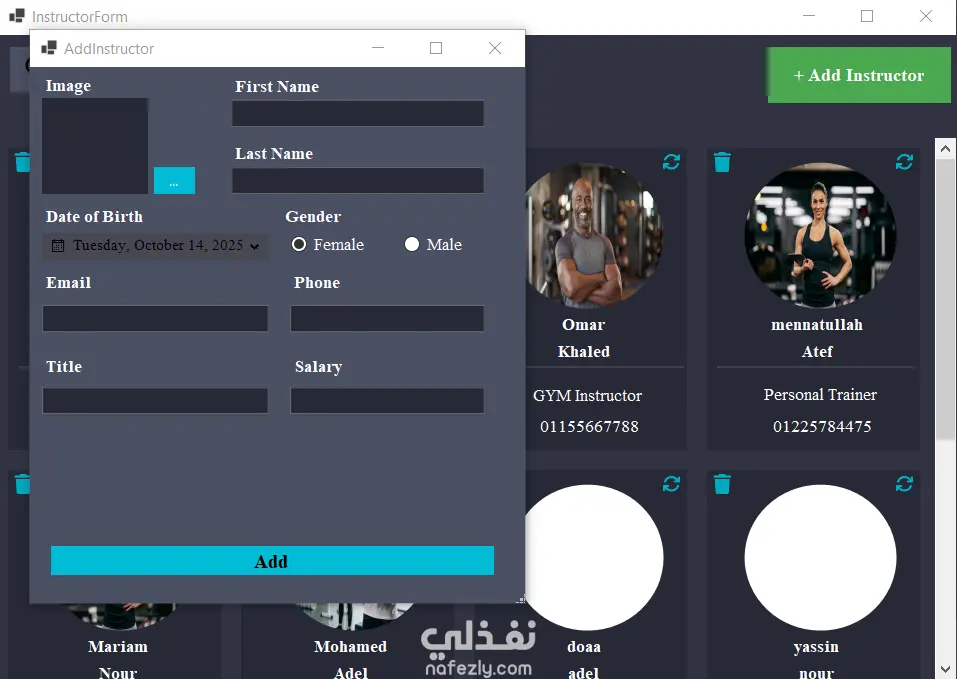The height and width of the screenshot is (679, 957).
Task: Click the 'Mohamed' name text
Action: tap(350, 647)
